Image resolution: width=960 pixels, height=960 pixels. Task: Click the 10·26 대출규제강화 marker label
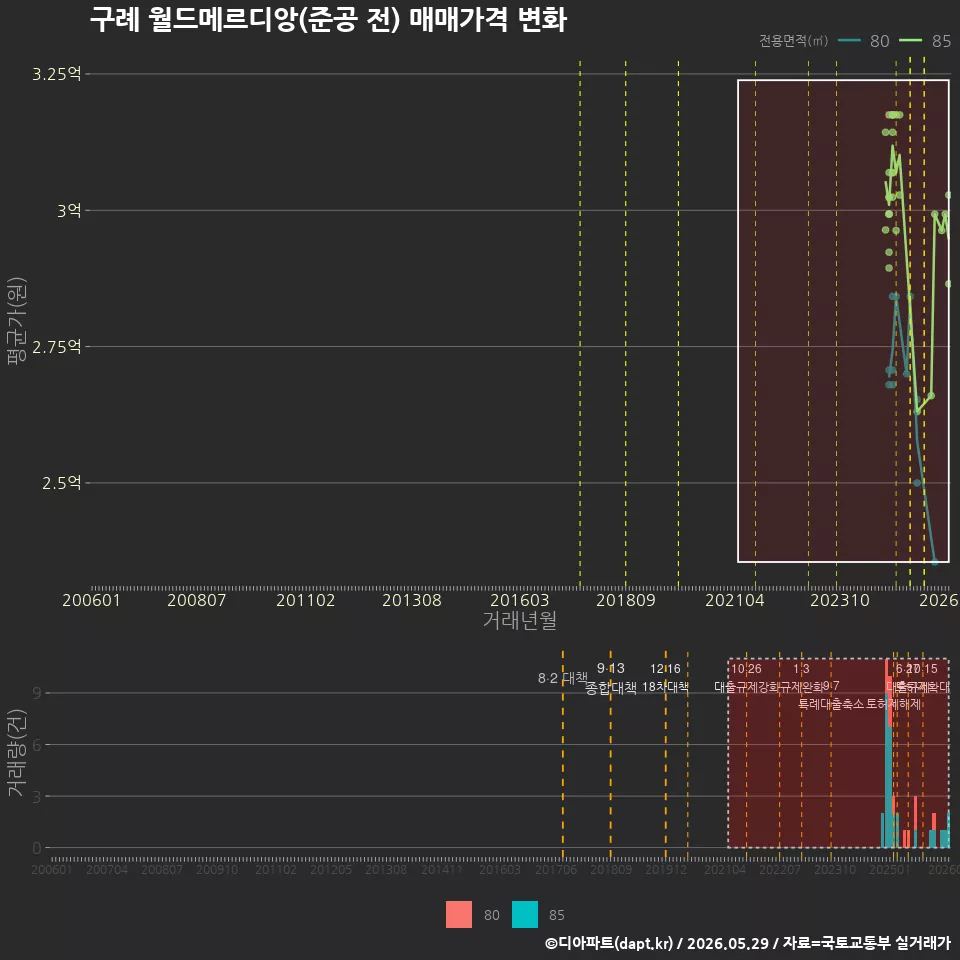click(746, 678)
